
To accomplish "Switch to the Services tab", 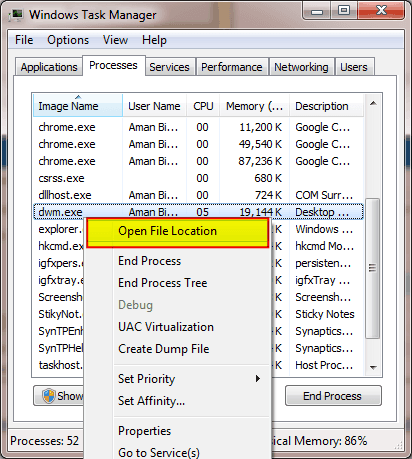I will coord(169,67).
